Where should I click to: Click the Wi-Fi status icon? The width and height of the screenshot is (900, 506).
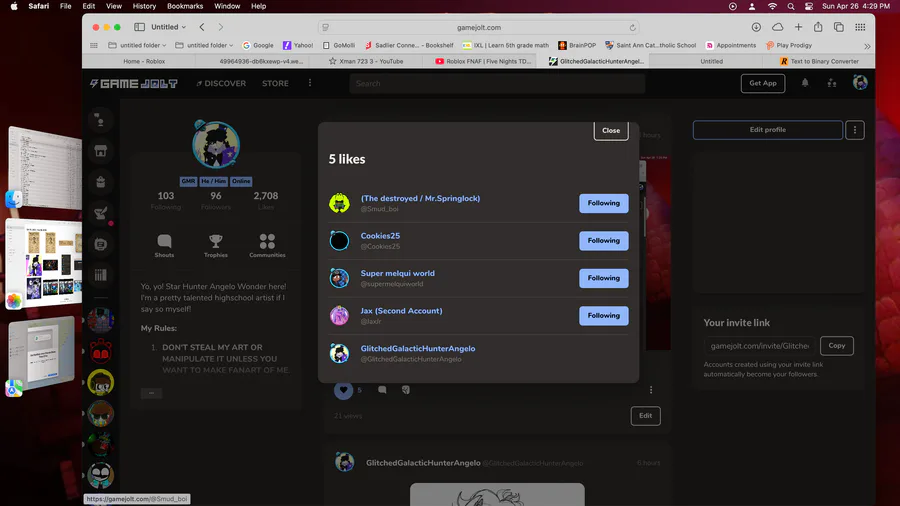[772, 6]
